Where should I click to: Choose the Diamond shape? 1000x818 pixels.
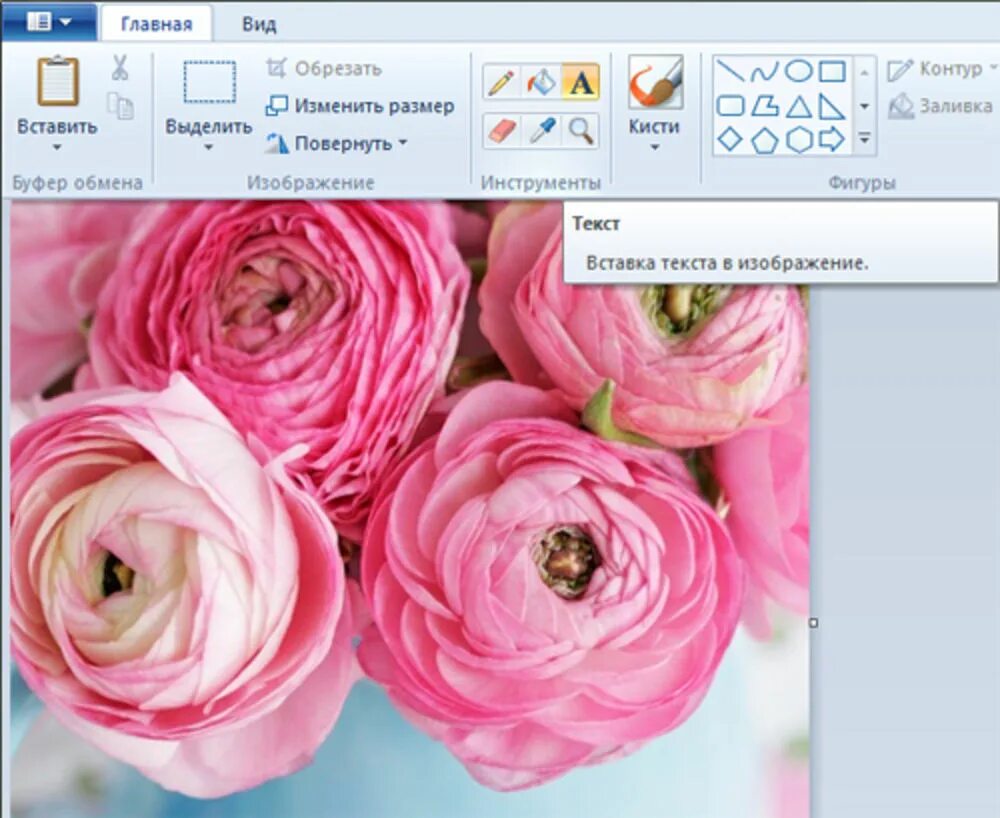coord(730,139)
